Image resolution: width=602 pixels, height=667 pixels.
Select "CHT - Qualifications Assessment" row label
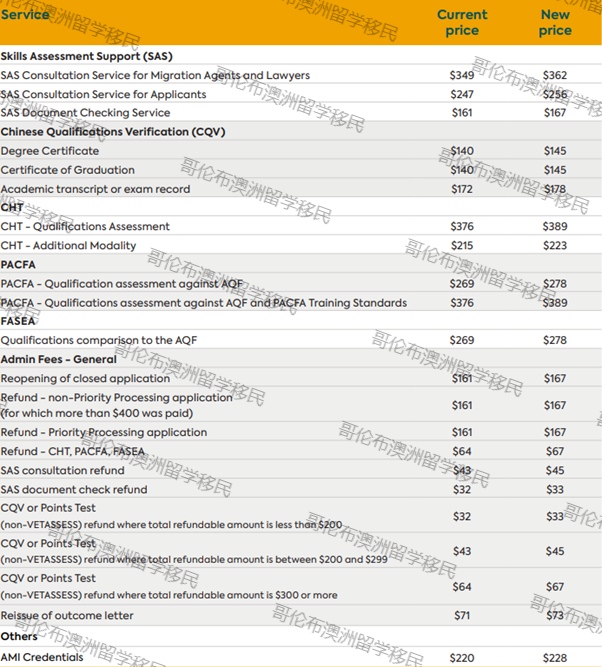point(85,226)
